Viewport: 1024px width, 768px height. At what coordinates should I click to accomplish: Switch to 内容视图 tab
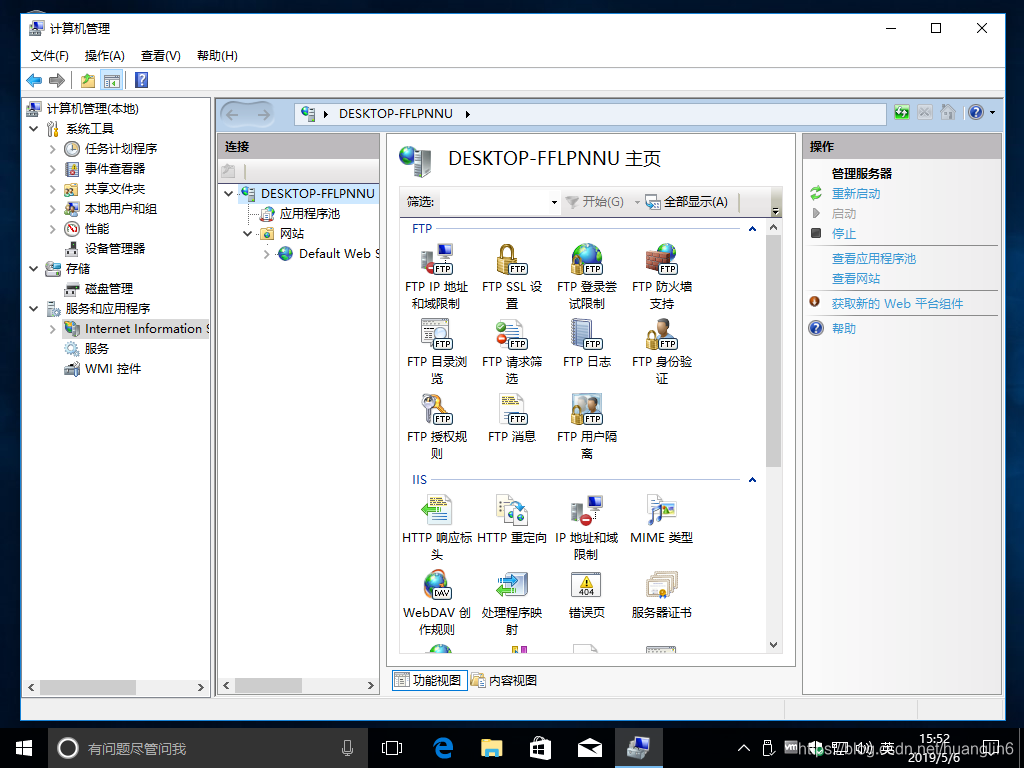click(504, 680)
